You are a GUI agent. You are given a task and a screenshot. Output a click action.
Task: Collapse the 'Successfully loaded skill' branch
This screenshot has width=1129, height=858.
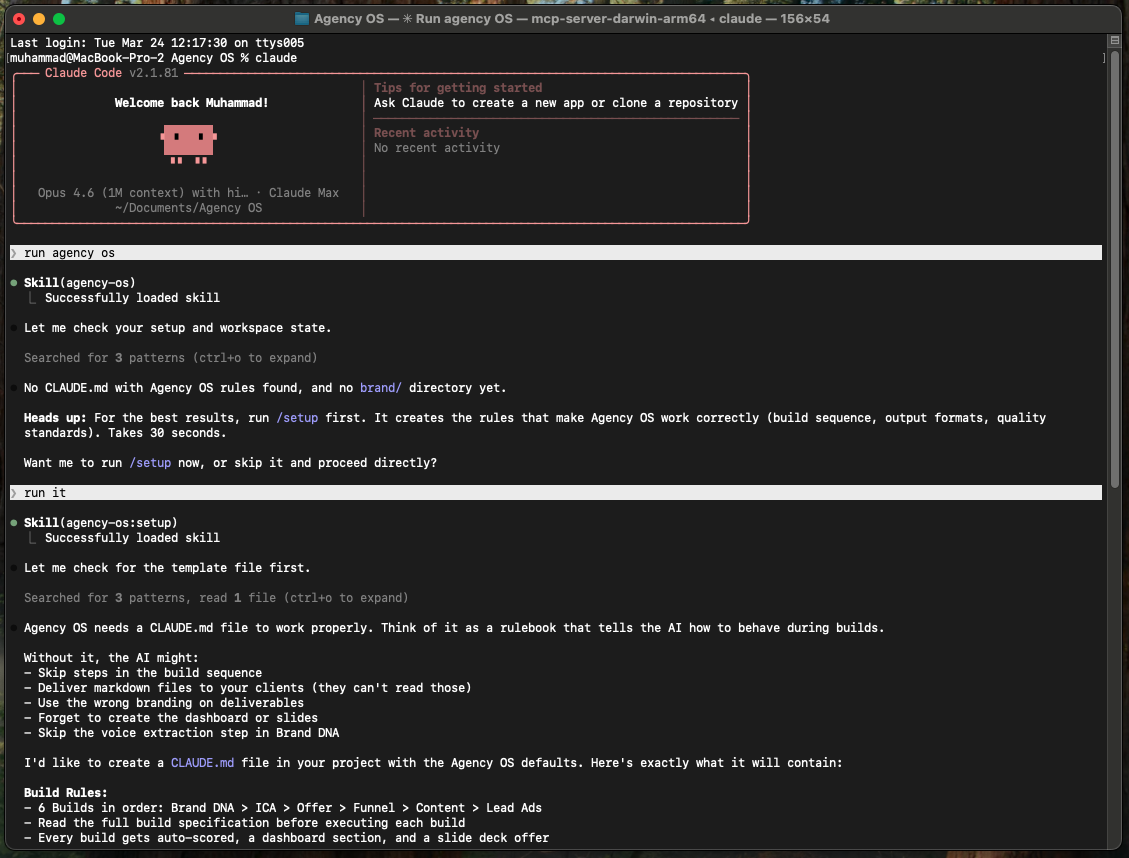32,297
